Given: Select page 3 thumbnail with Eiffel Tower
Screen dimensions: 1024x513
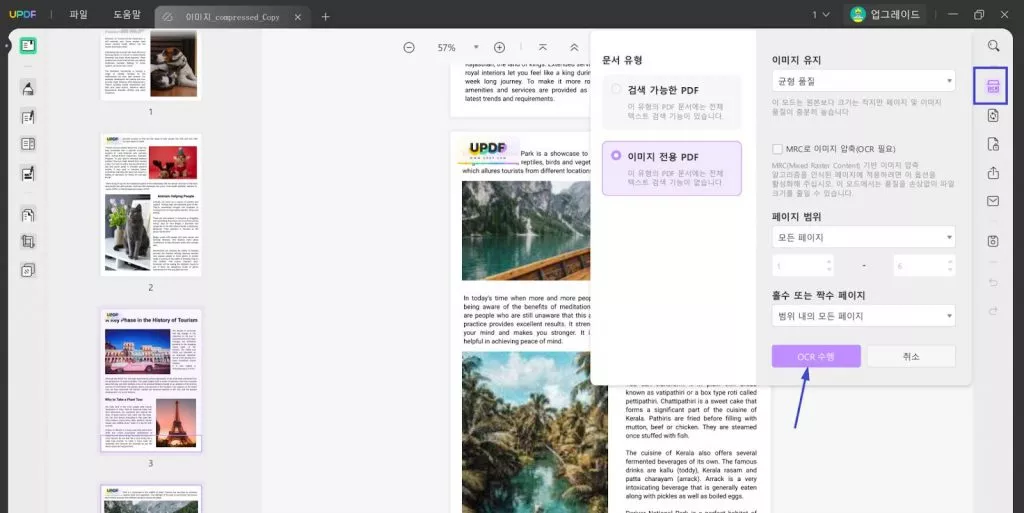Looking at the screenshot, I should (x=151, y=381).
